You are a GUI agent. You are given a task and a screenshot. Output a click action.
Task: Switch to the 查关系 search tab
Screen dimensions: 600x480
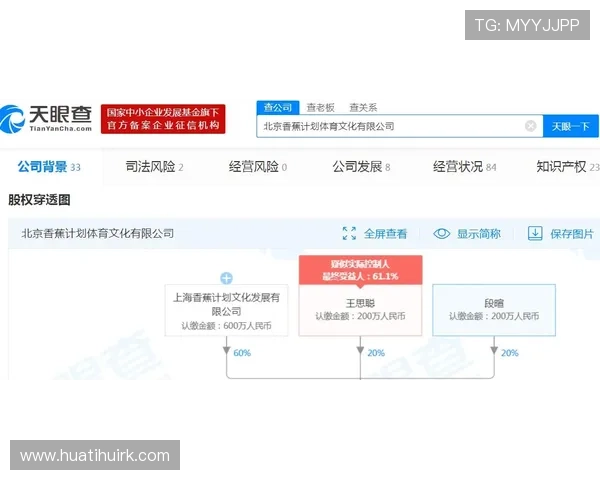(x=363, y=108)
